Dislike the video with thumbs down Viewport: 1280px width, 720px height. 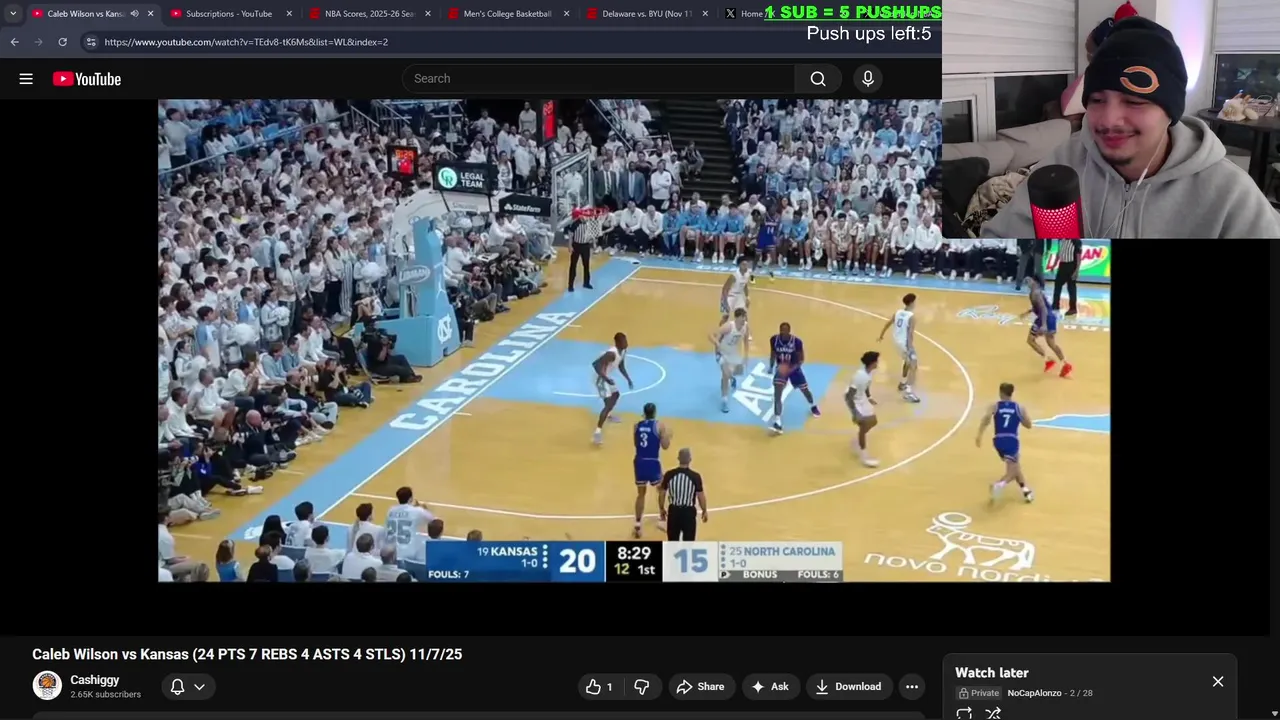pos(642,687)
